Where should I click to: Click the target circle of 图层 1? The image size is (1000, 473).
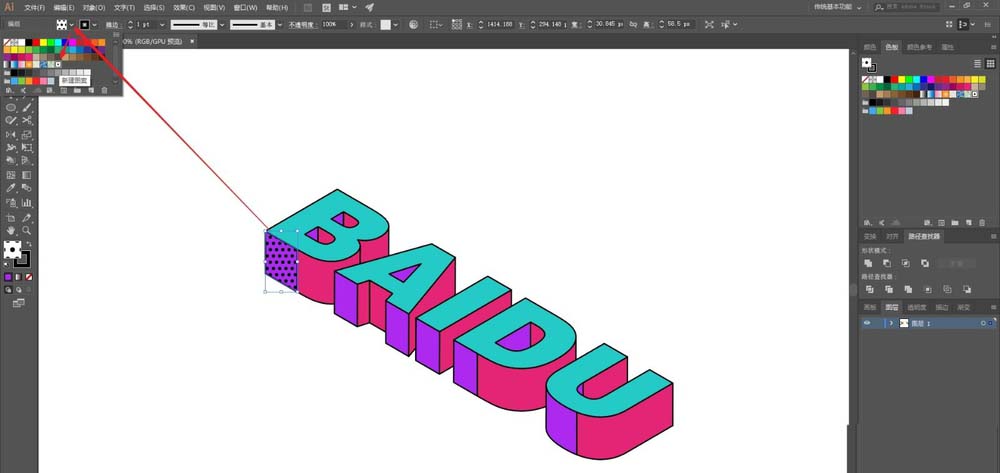point(983,323)
